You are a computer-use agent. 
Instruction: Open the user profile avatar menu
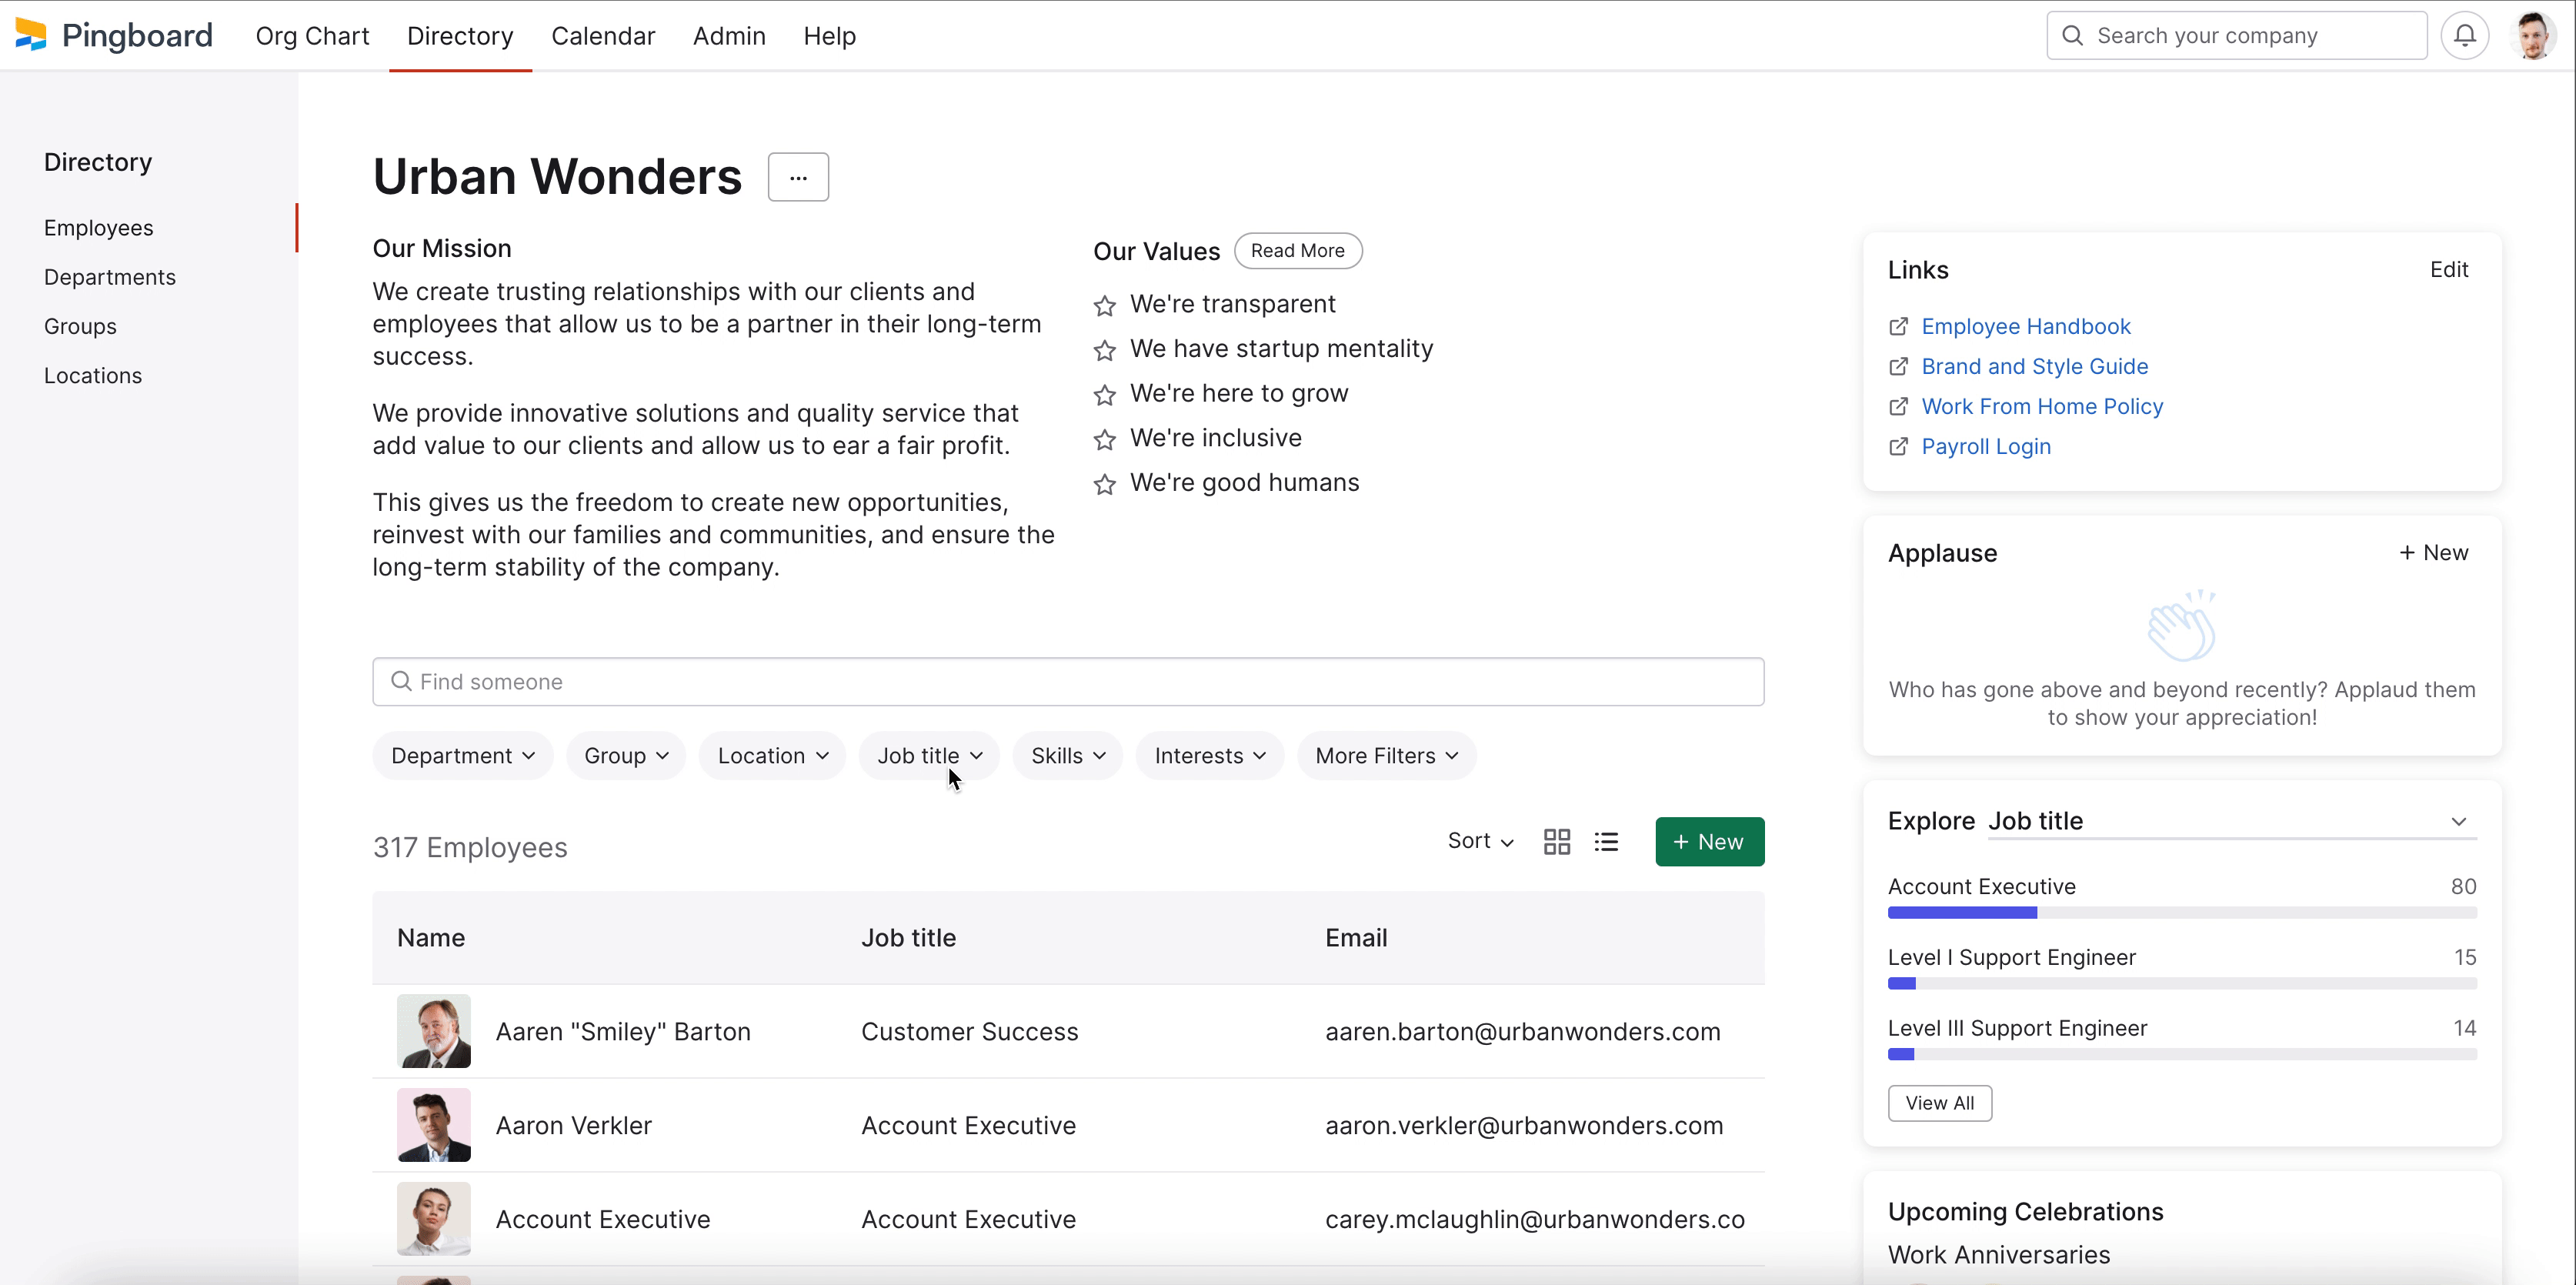pyautogui.click(x=2533, y=36)
